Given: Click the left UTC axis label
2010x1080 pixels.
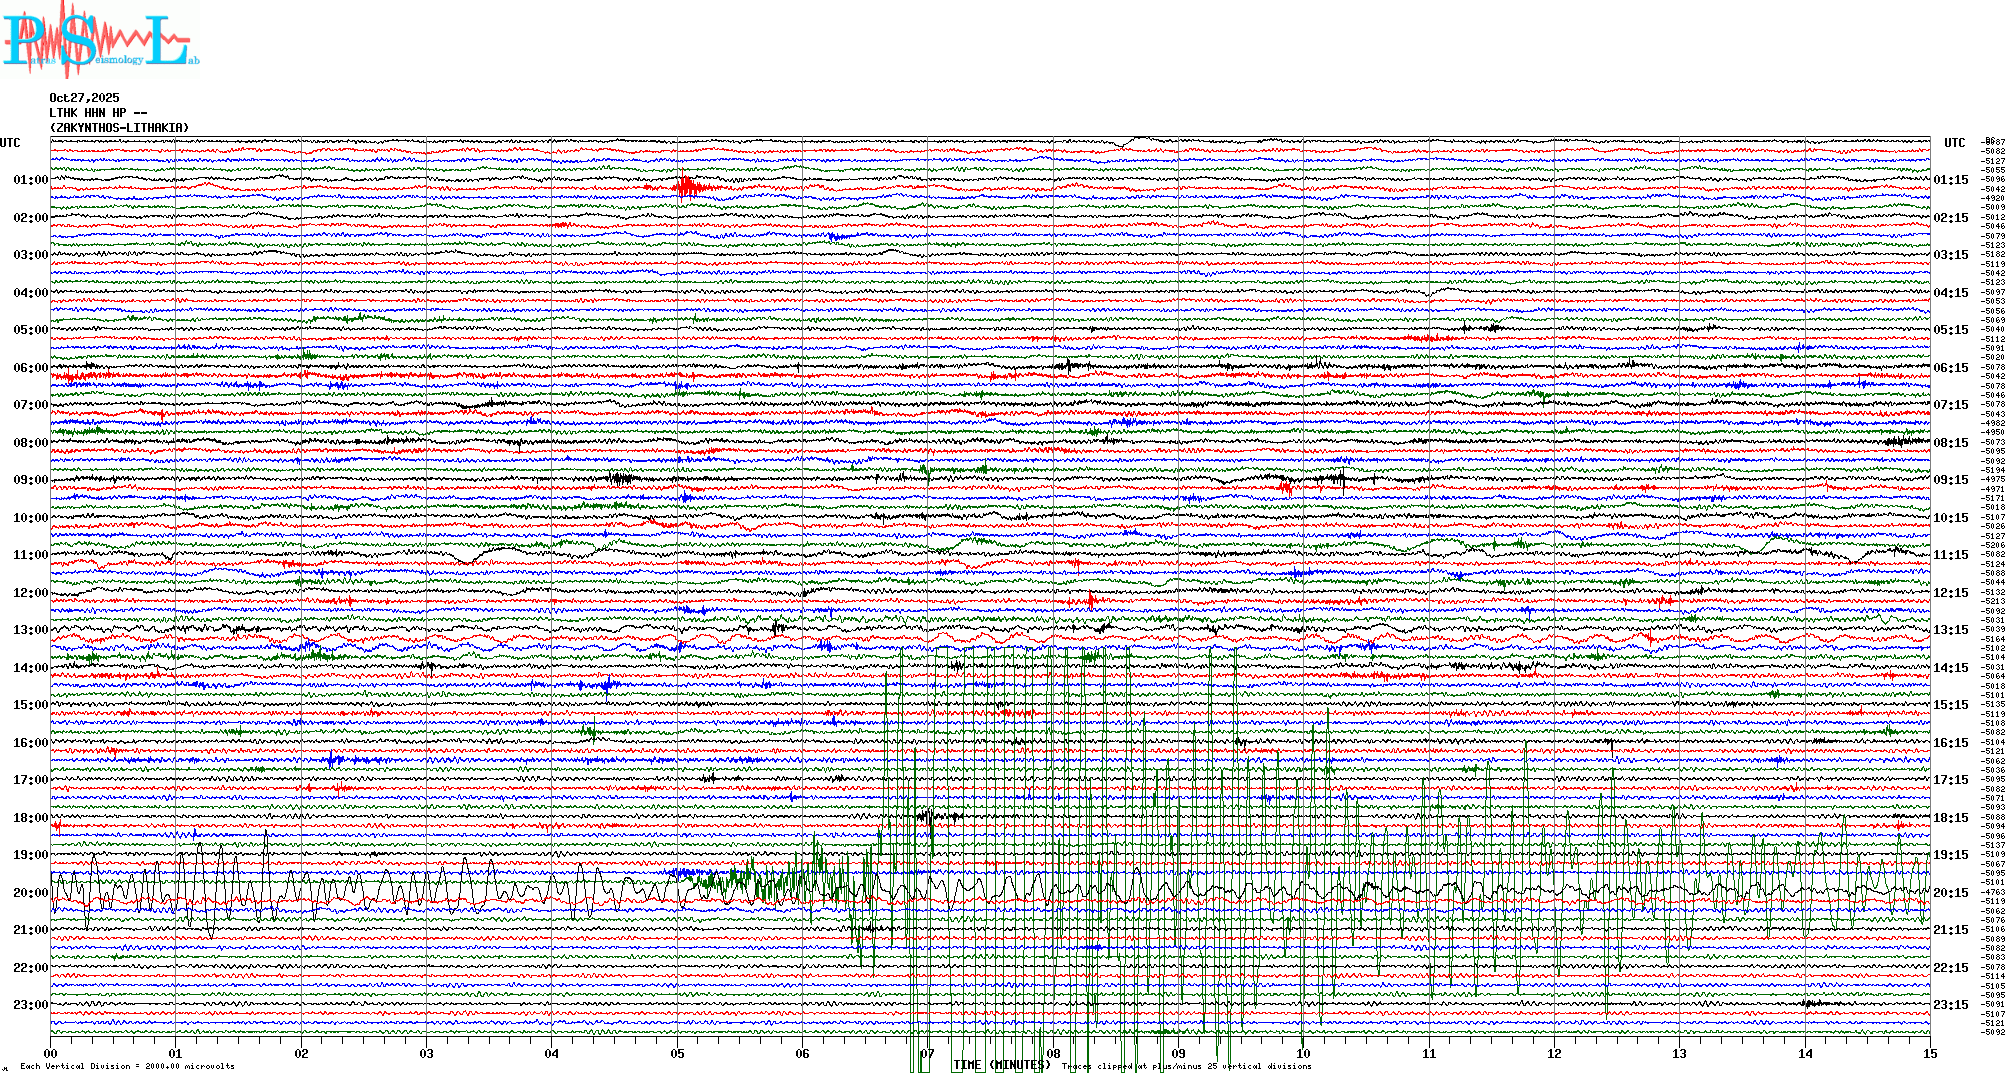Looking at the screenshot, I should click(10, 143).
